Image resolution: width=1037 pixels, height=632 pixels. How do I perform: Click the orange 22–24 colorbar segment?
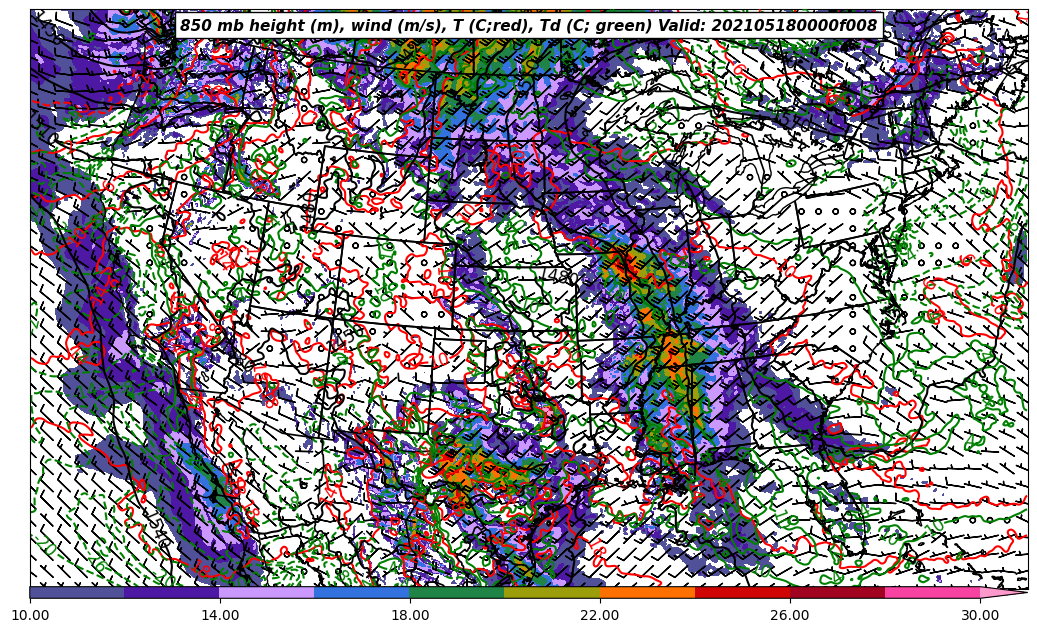[647, 592]
